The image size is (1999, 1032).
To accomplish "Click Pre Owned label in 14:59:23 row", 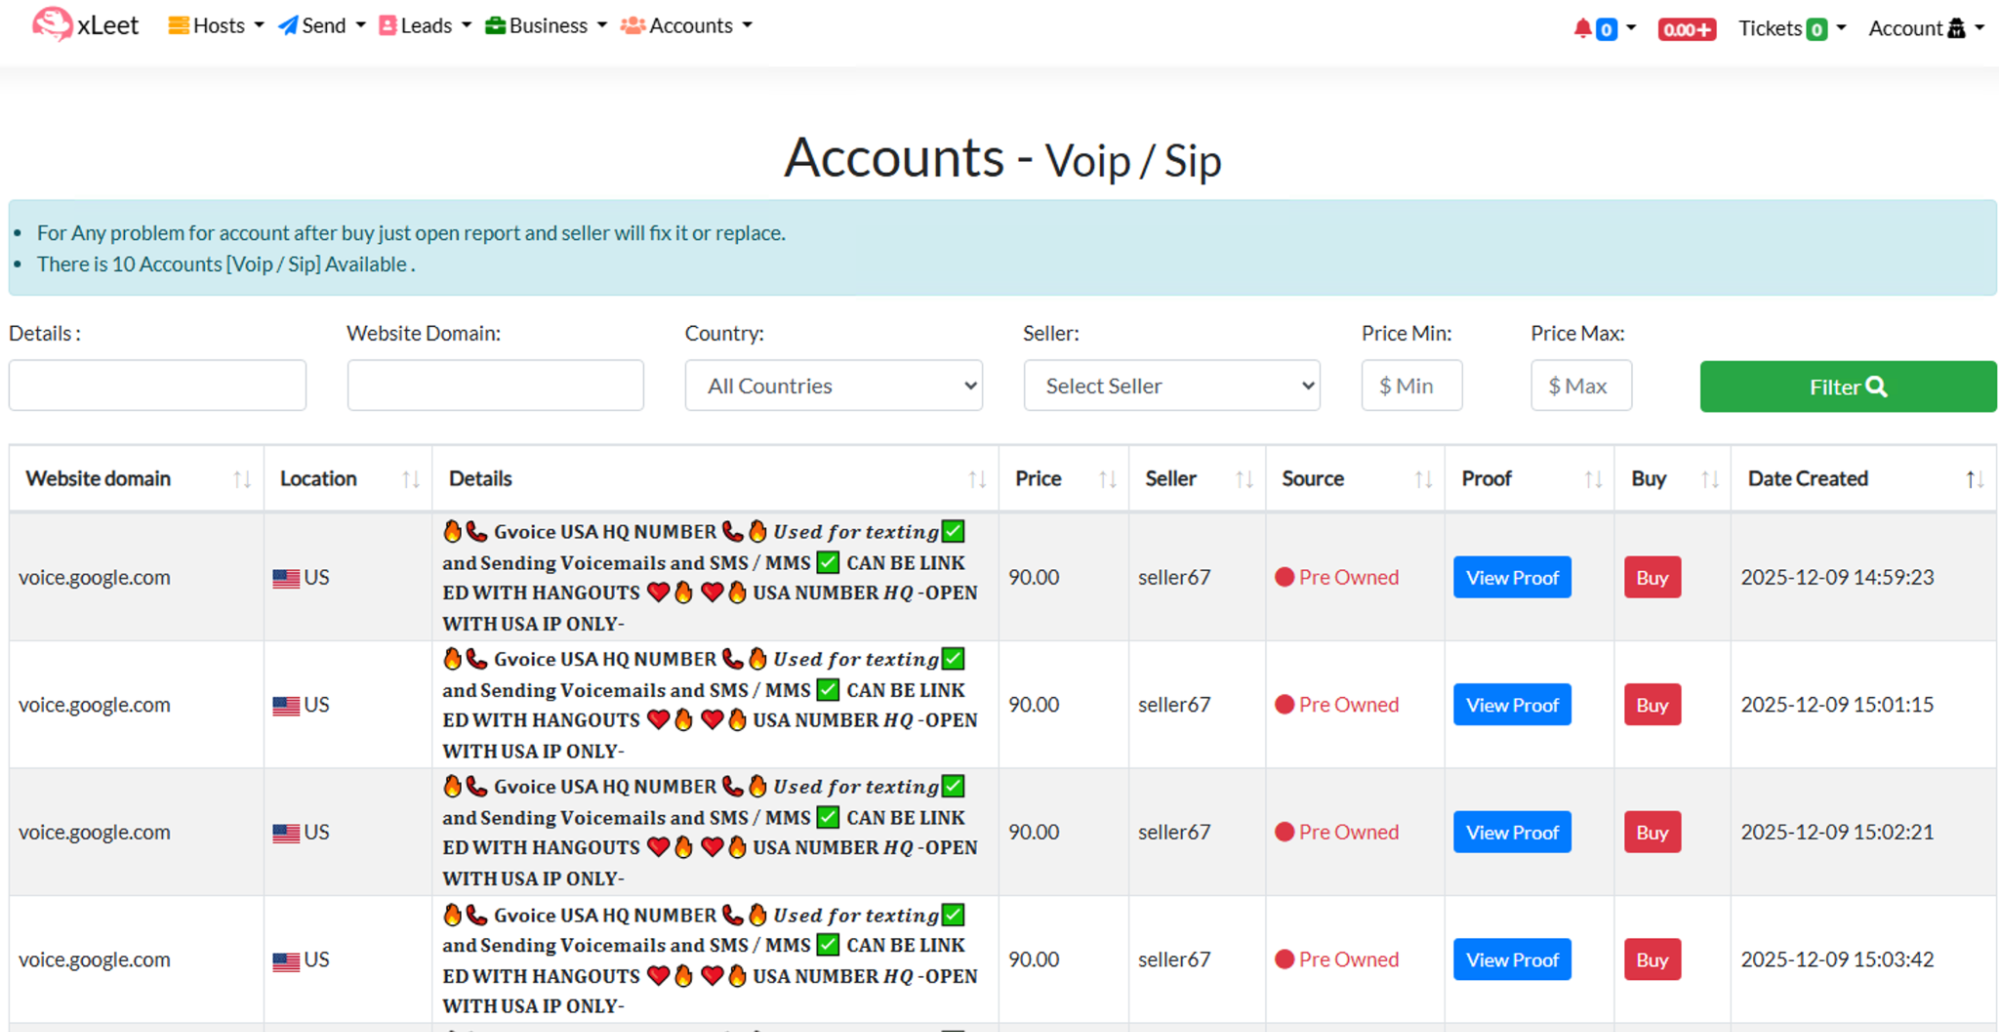I will (x=1348, y=577).
